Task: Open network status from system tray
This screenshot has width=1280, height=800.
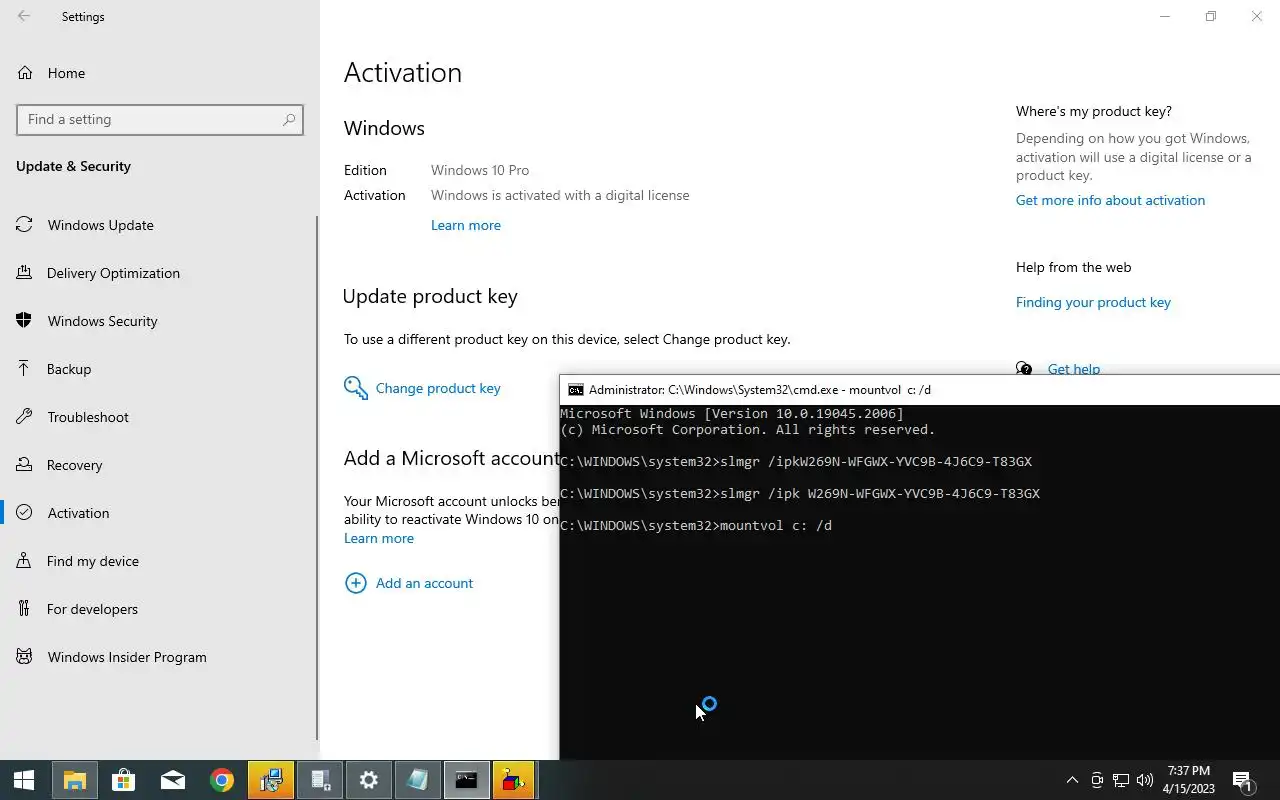Action: coord(1121,780)
